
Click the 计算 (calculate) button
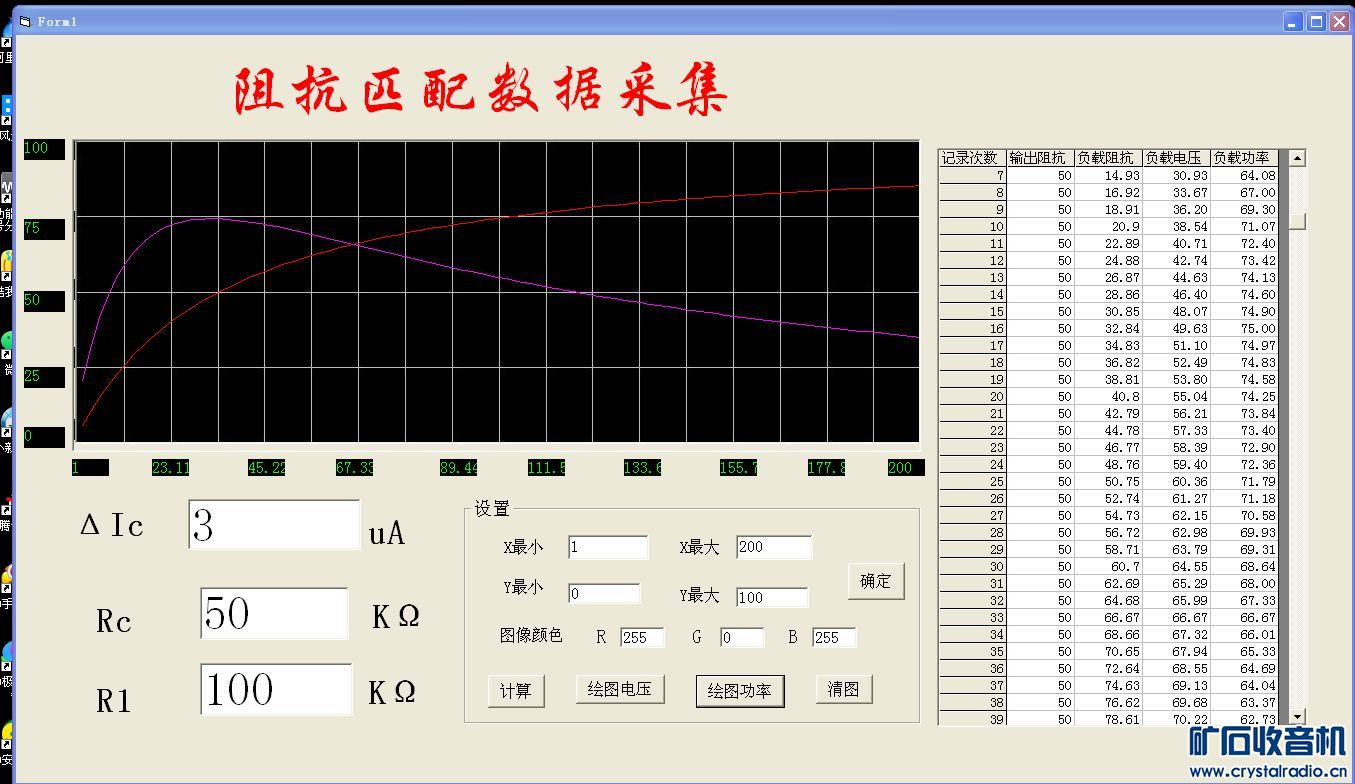click(x=516, y=691)
